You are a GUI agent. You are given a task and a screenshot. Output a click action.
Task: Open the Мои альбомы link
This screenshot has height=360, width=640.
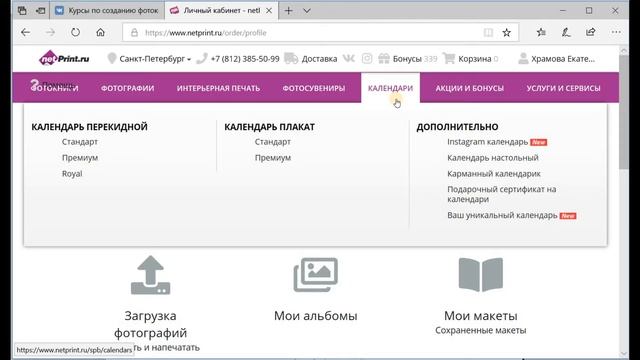[316, 316]
